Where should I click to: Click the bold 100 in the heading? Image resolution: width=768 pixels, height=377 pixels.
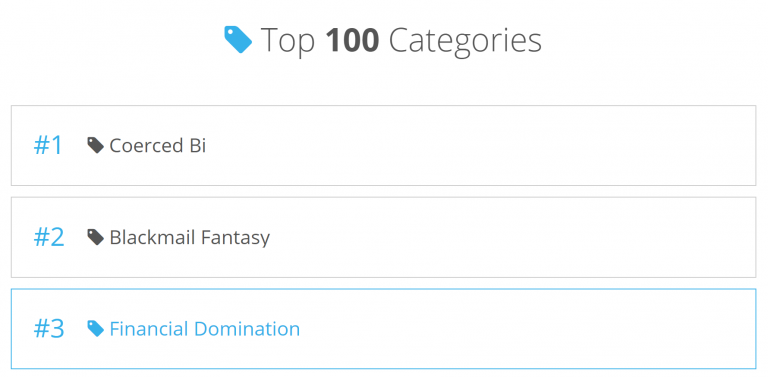coord(352,40)
